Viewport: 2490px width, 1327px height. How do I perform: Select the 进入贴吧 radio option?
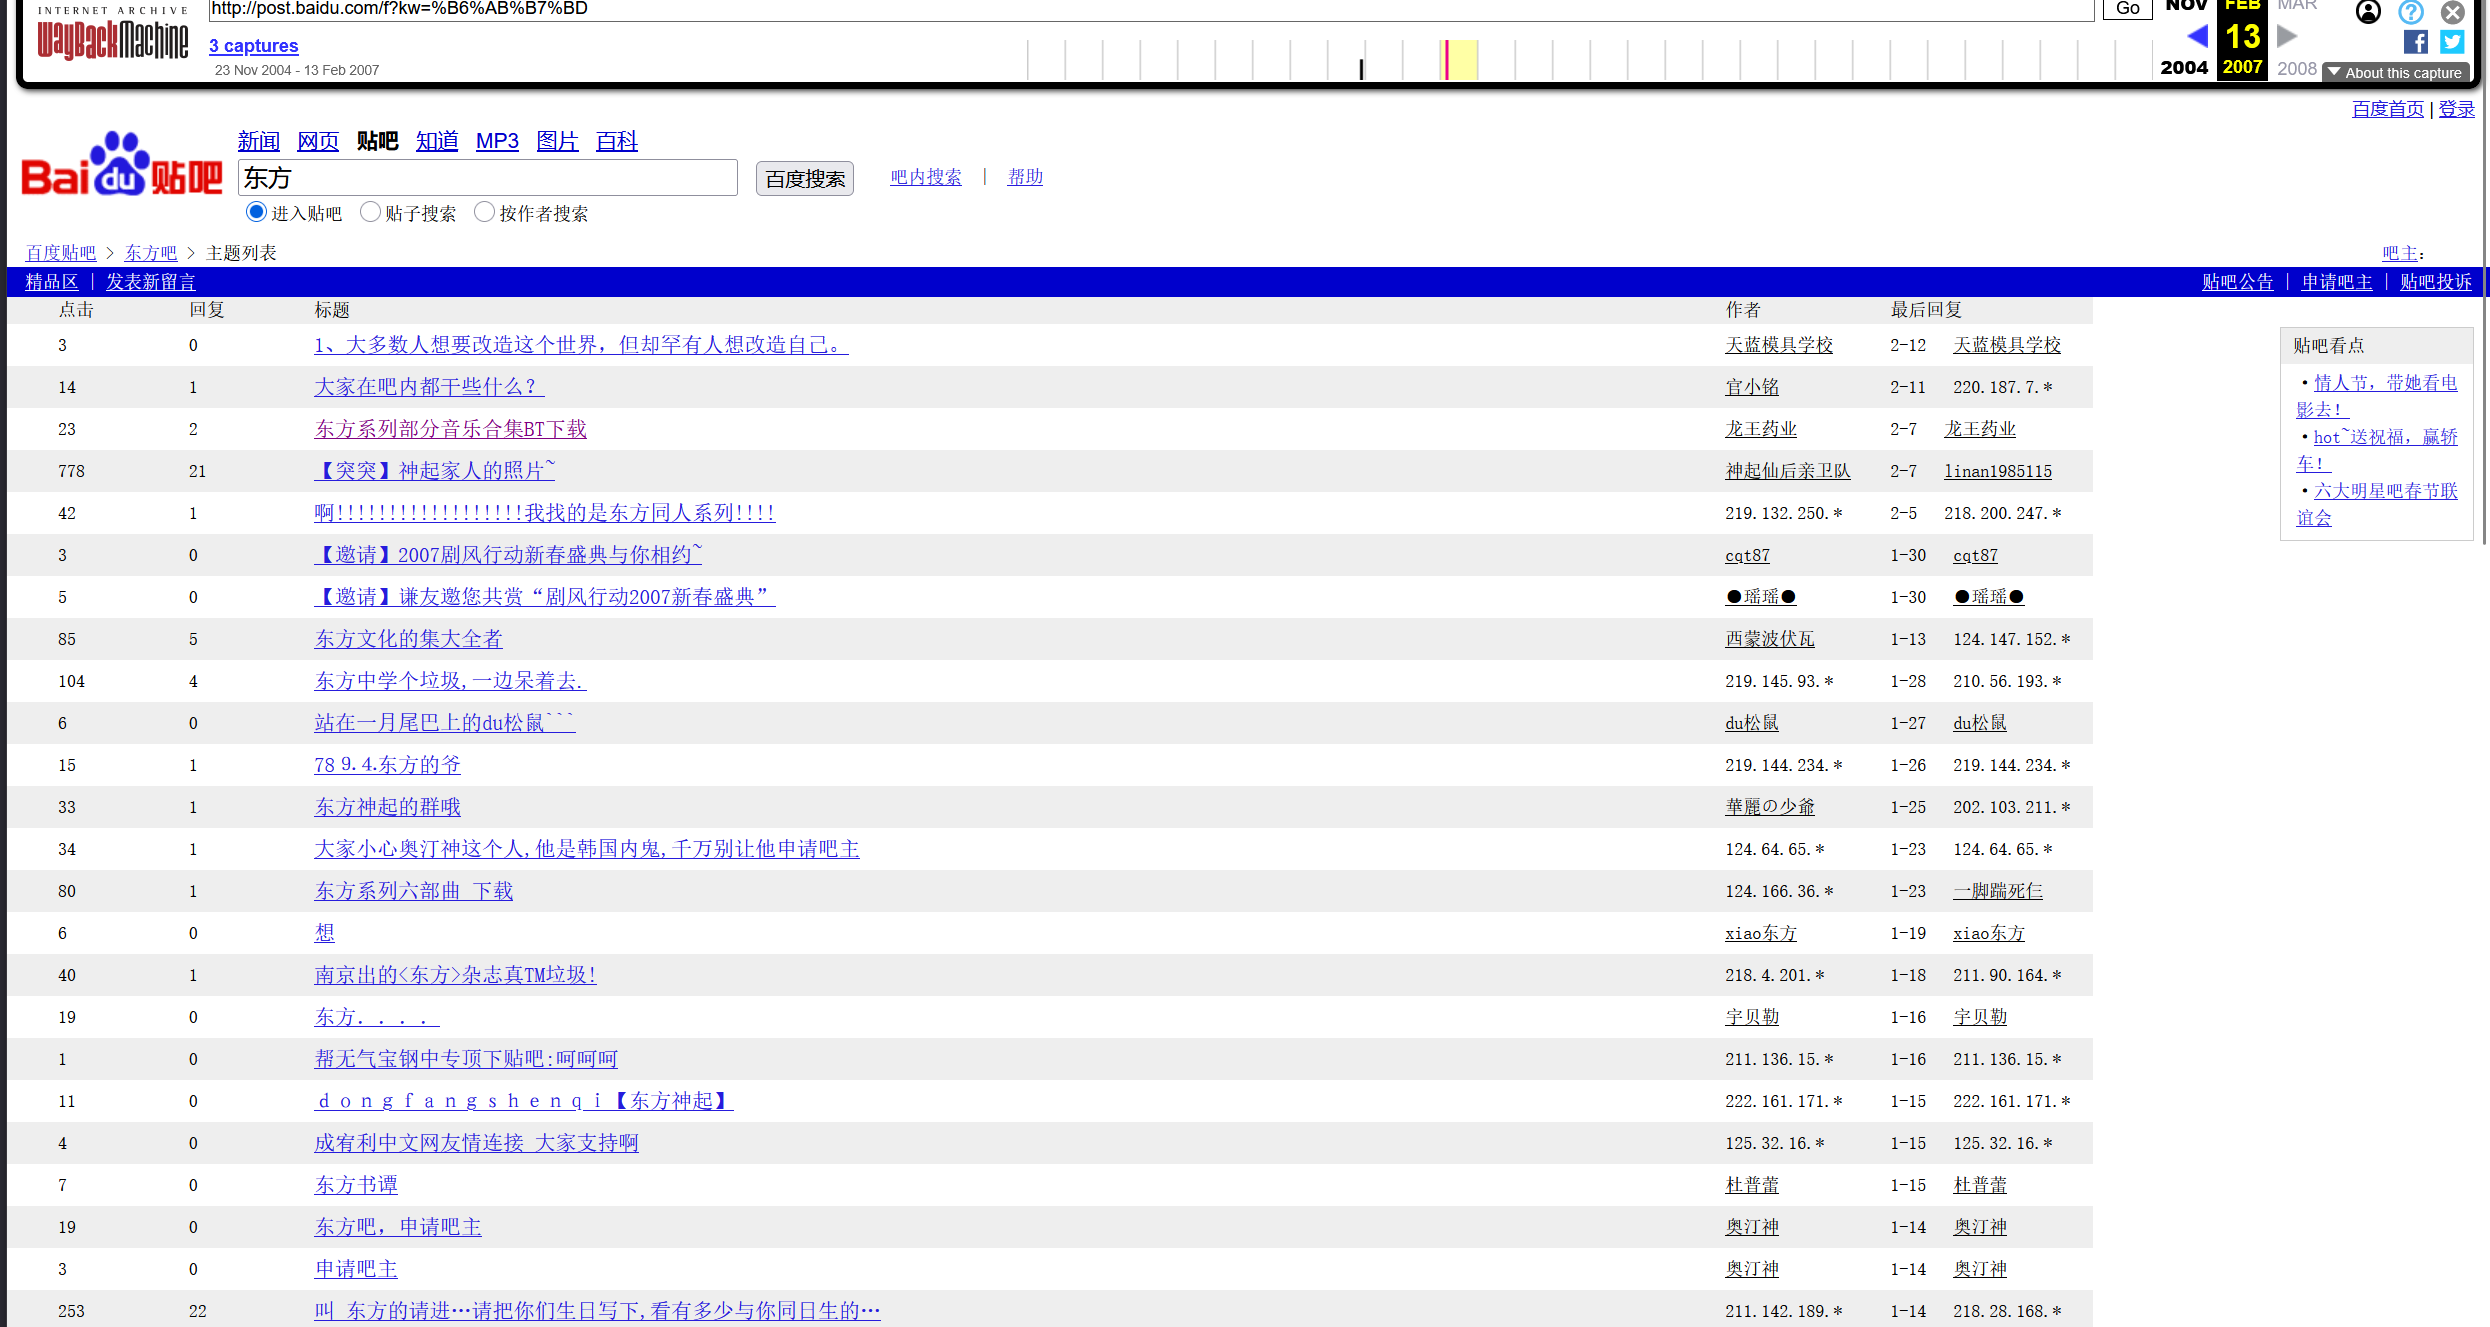(x=256, y=212)
